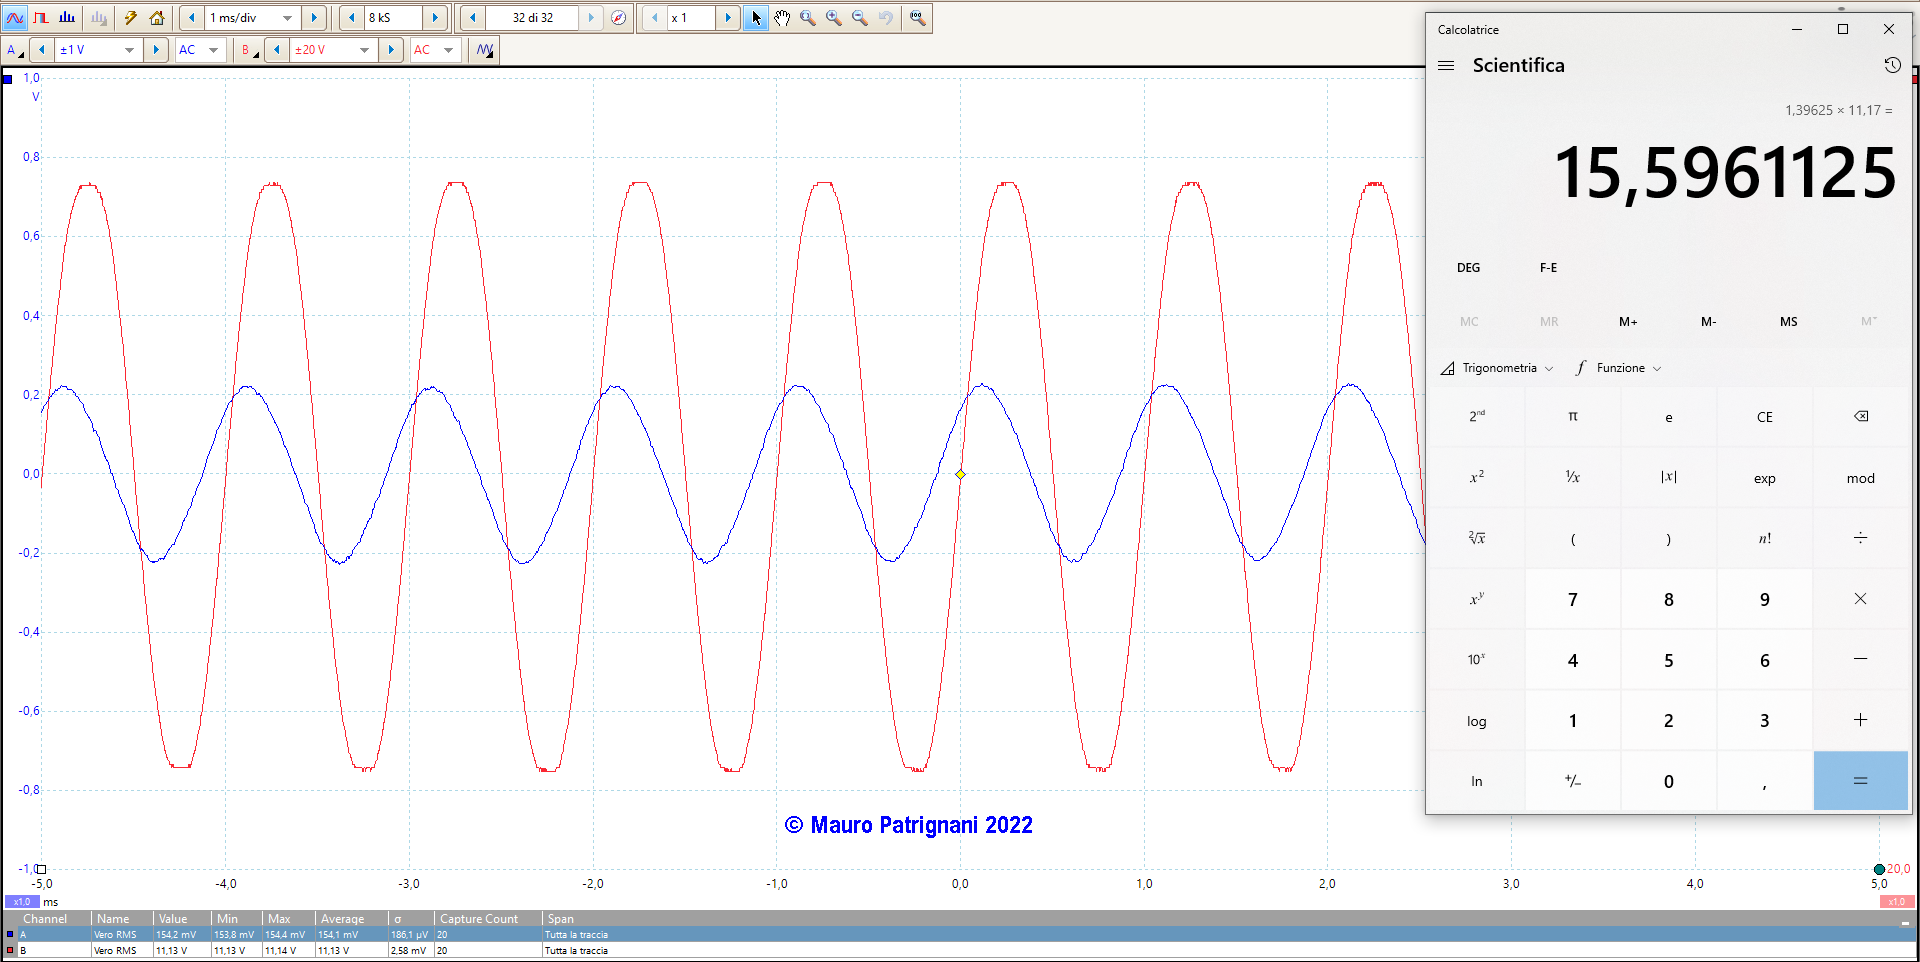Viewport: 1920px width, 962px height.
Task: Expand the Funzione menu
Action: click(1618, 368)
